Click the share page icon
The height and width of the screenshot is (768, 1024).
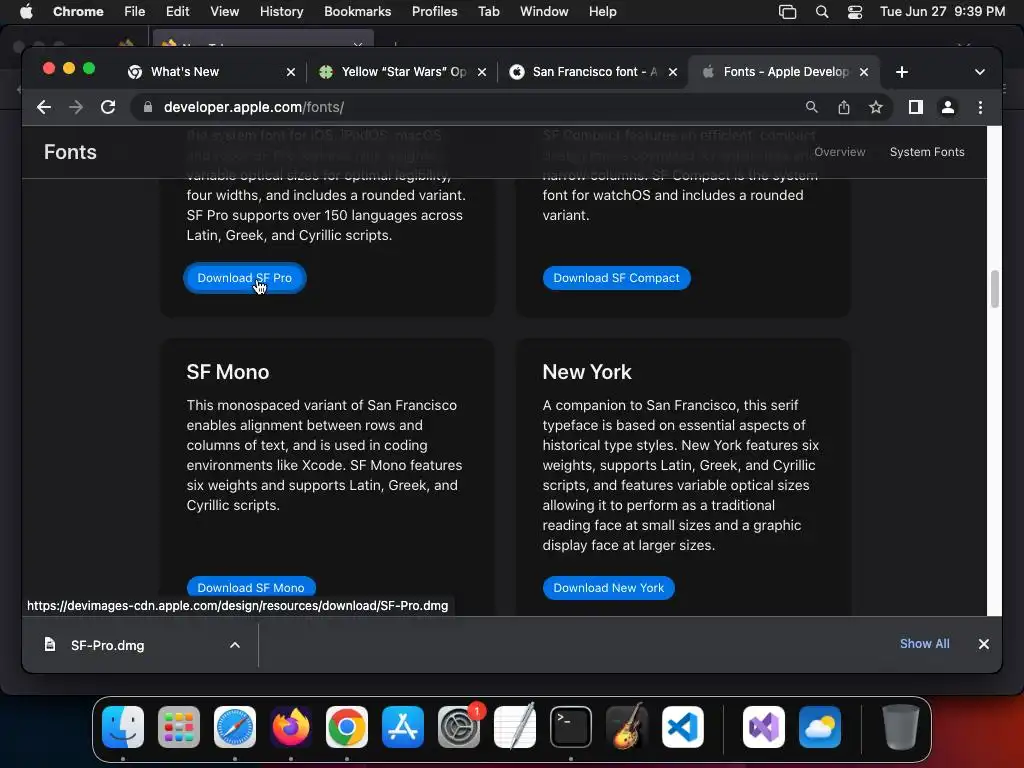pyautogui.click(x=844, y=107)
